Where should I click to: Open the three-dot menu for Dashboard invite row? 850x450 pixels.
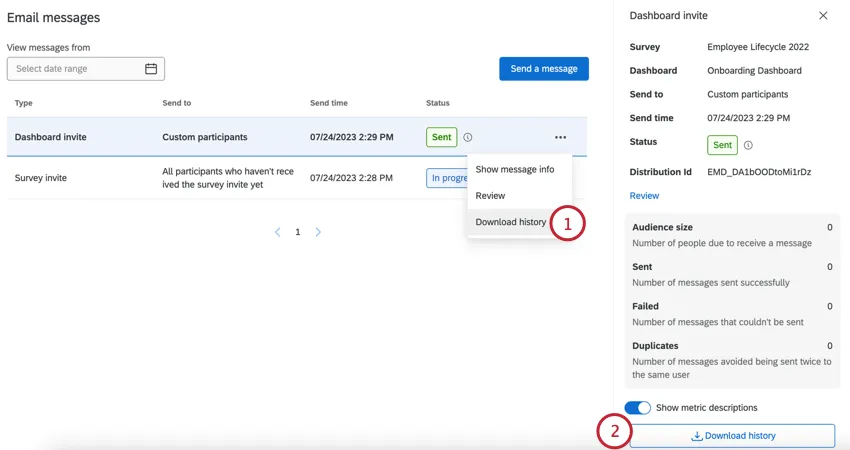(561, 137)
